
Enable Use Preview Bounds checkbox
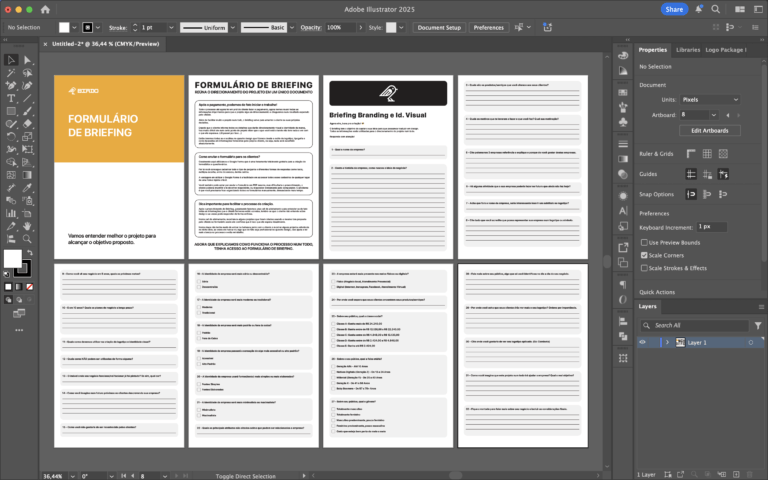pos(643,242)
